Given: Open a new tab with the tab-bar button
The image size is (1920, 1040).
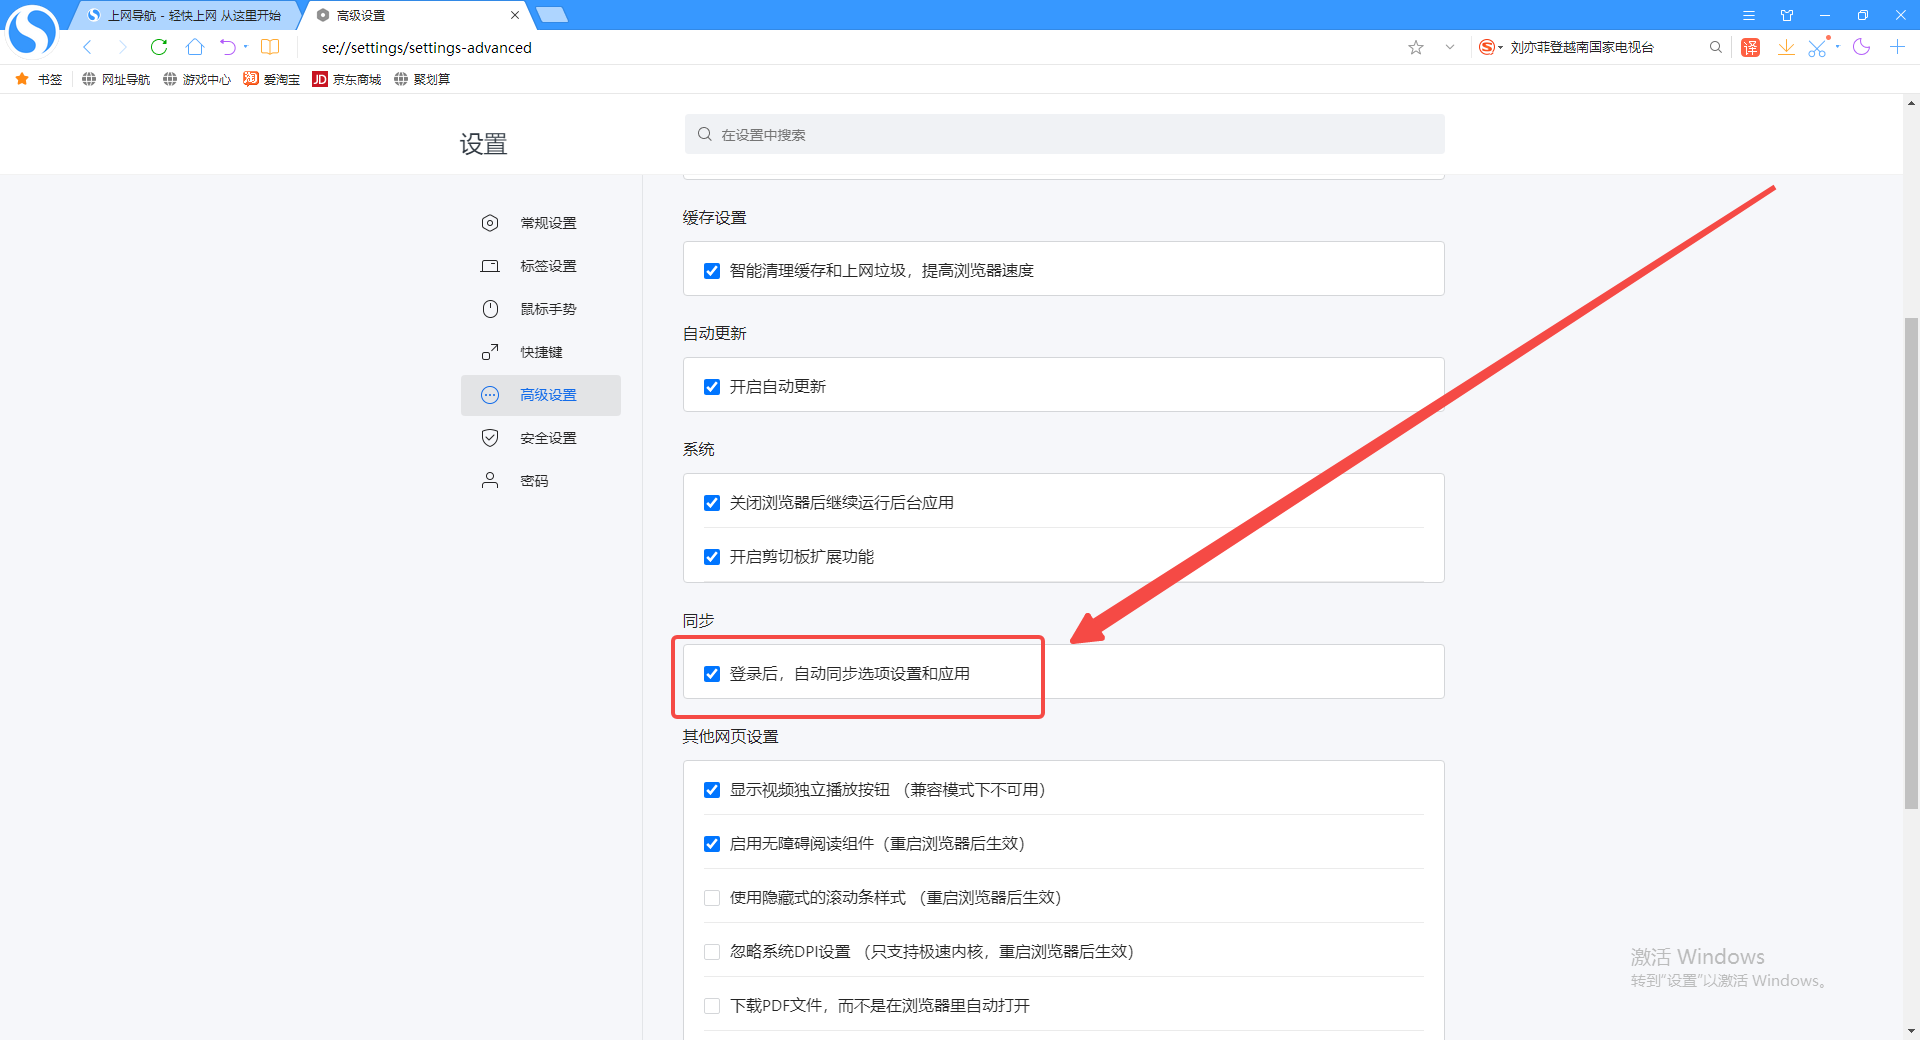Looking at the screenshot, I should point(552,15).
